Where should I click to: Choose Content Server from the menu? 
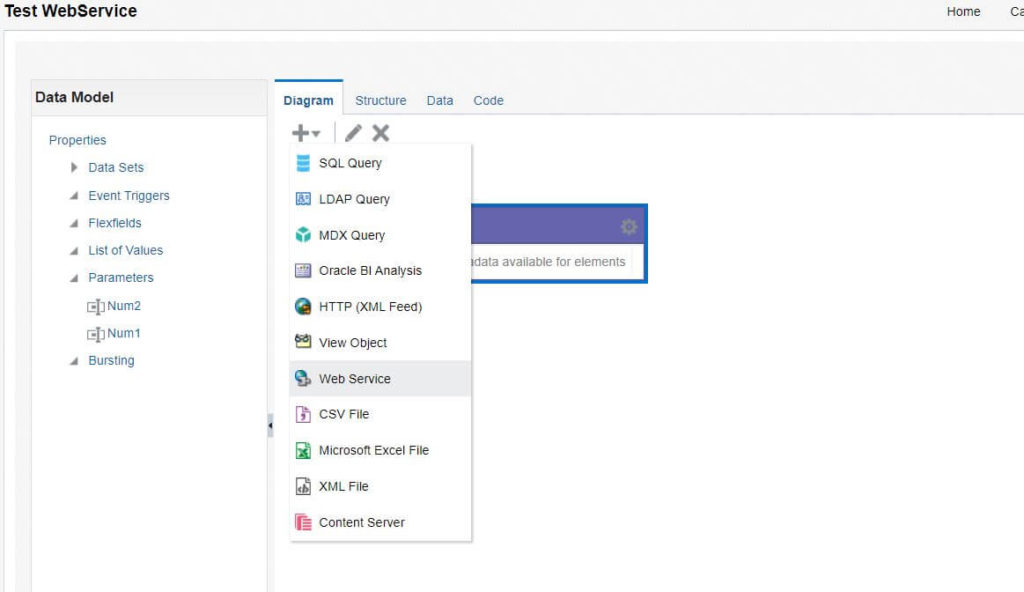click(380, 522)
